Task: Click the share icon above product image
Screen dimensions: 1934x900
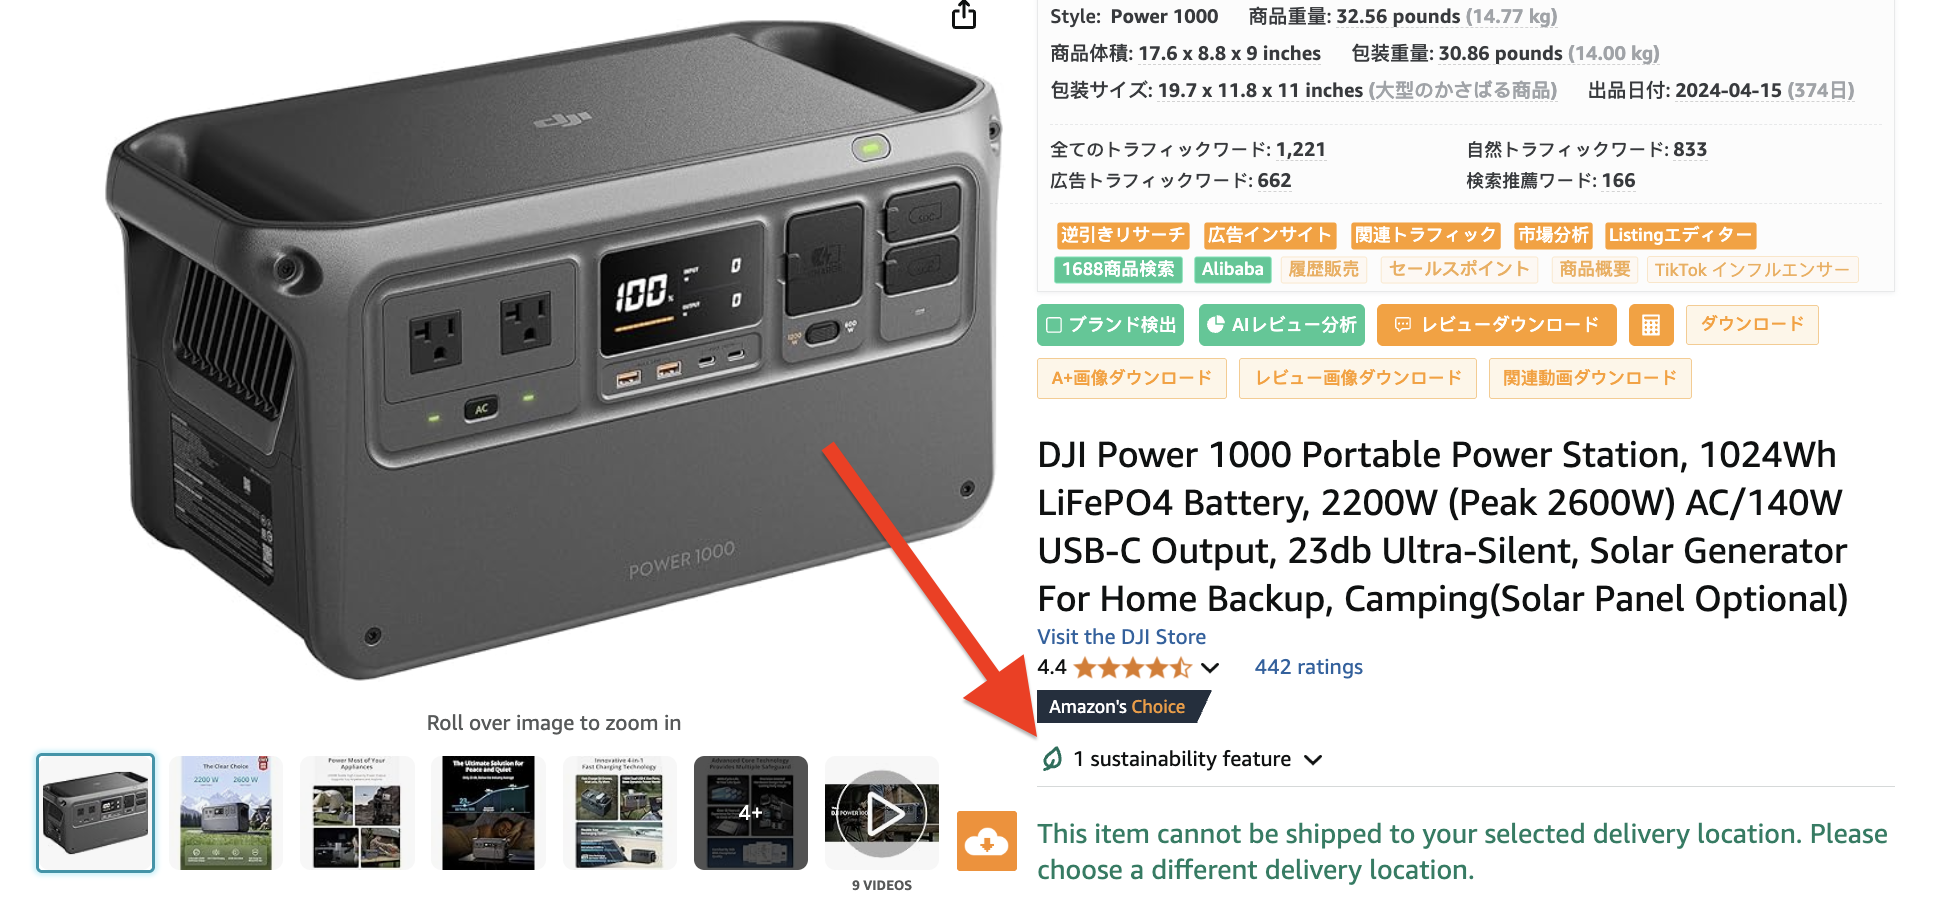Action: (x=964, y=14)
